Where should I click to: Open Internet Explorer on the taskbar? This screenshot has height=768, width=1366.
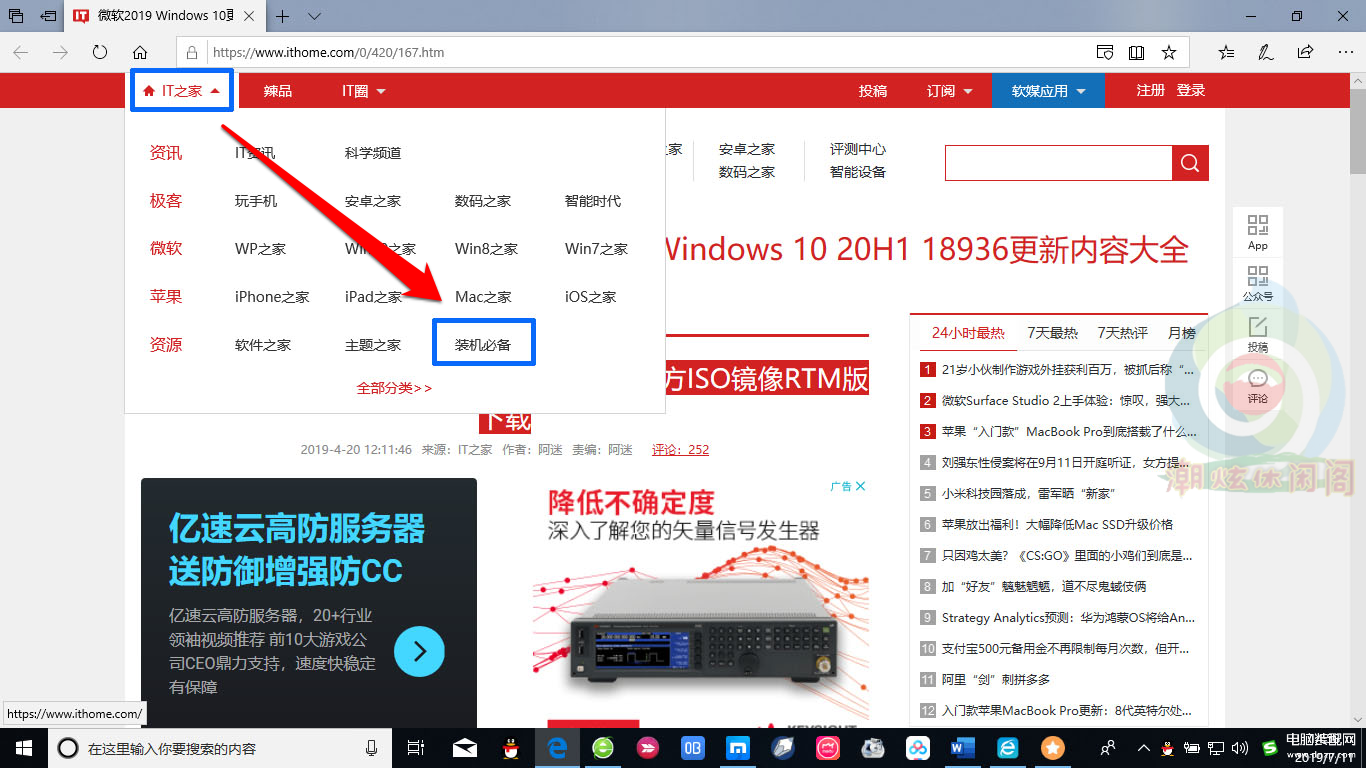tap(1008, 747)
